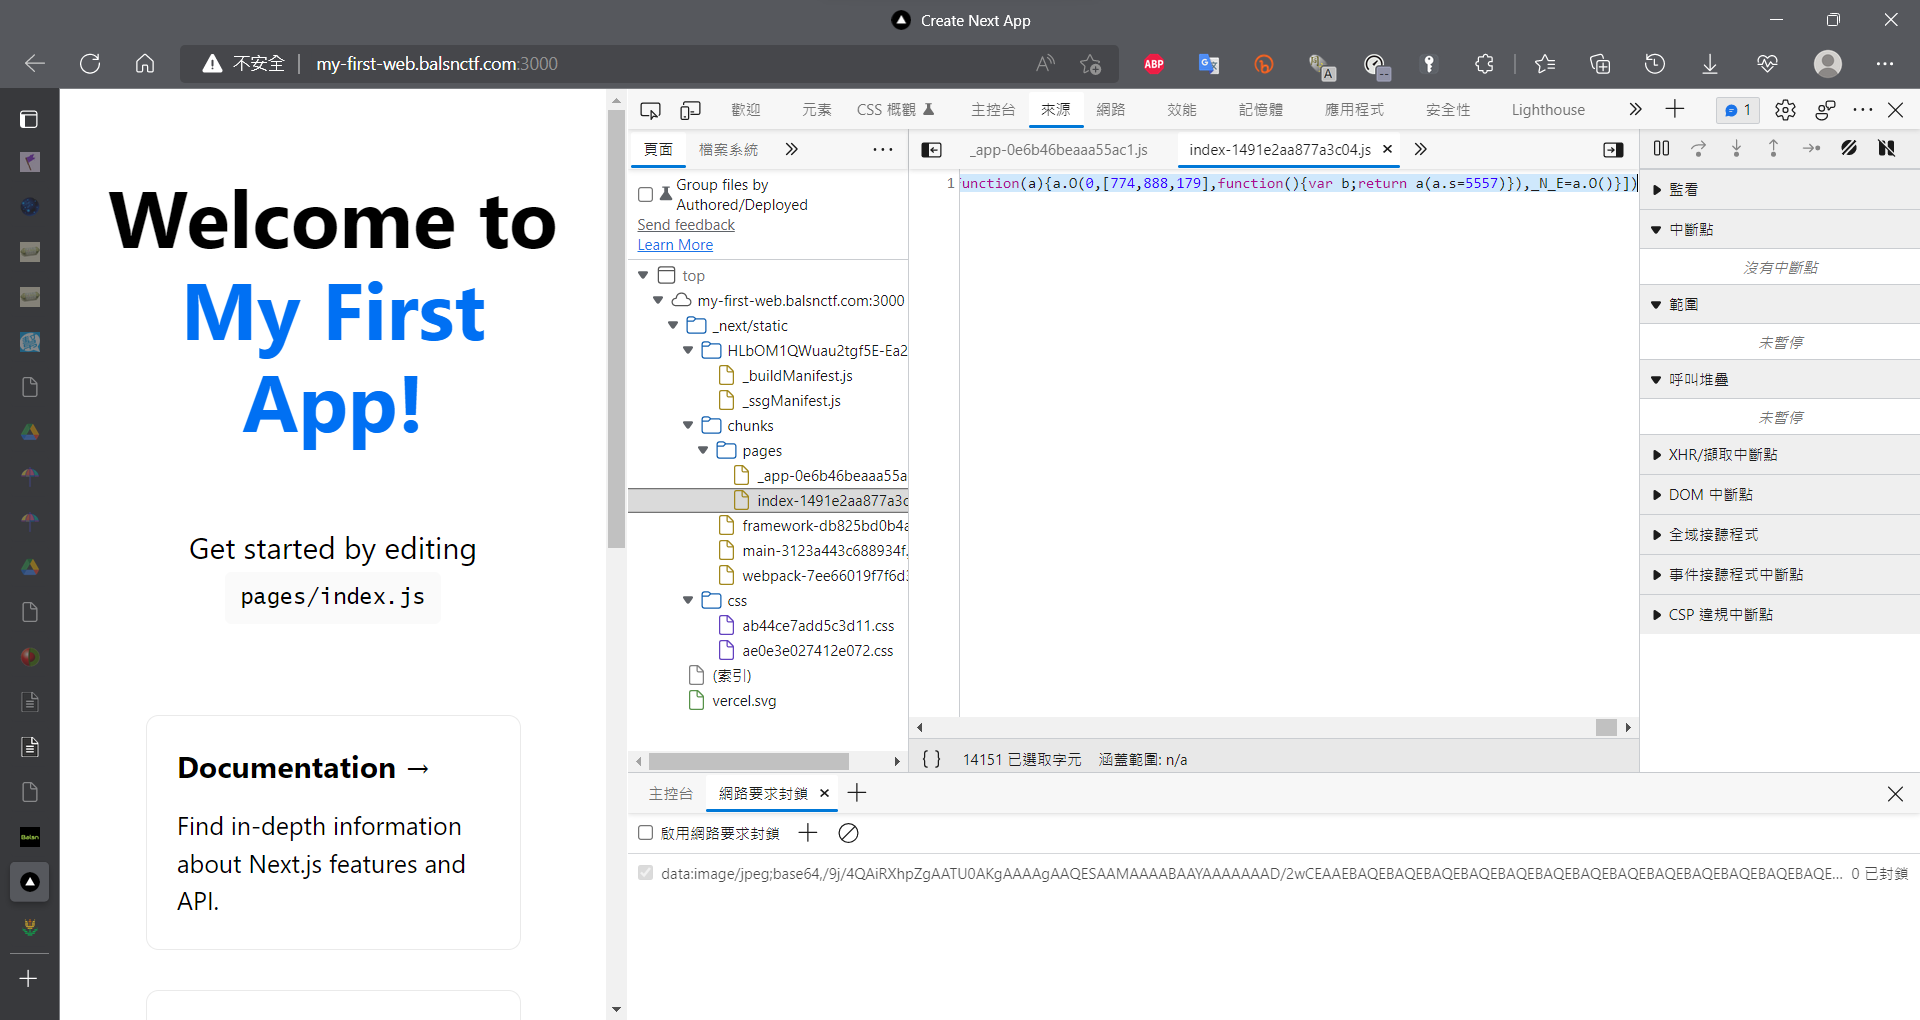Add a network request blocking pattern
Viewport: 1920px width, 1020px height.
point(808,833)
